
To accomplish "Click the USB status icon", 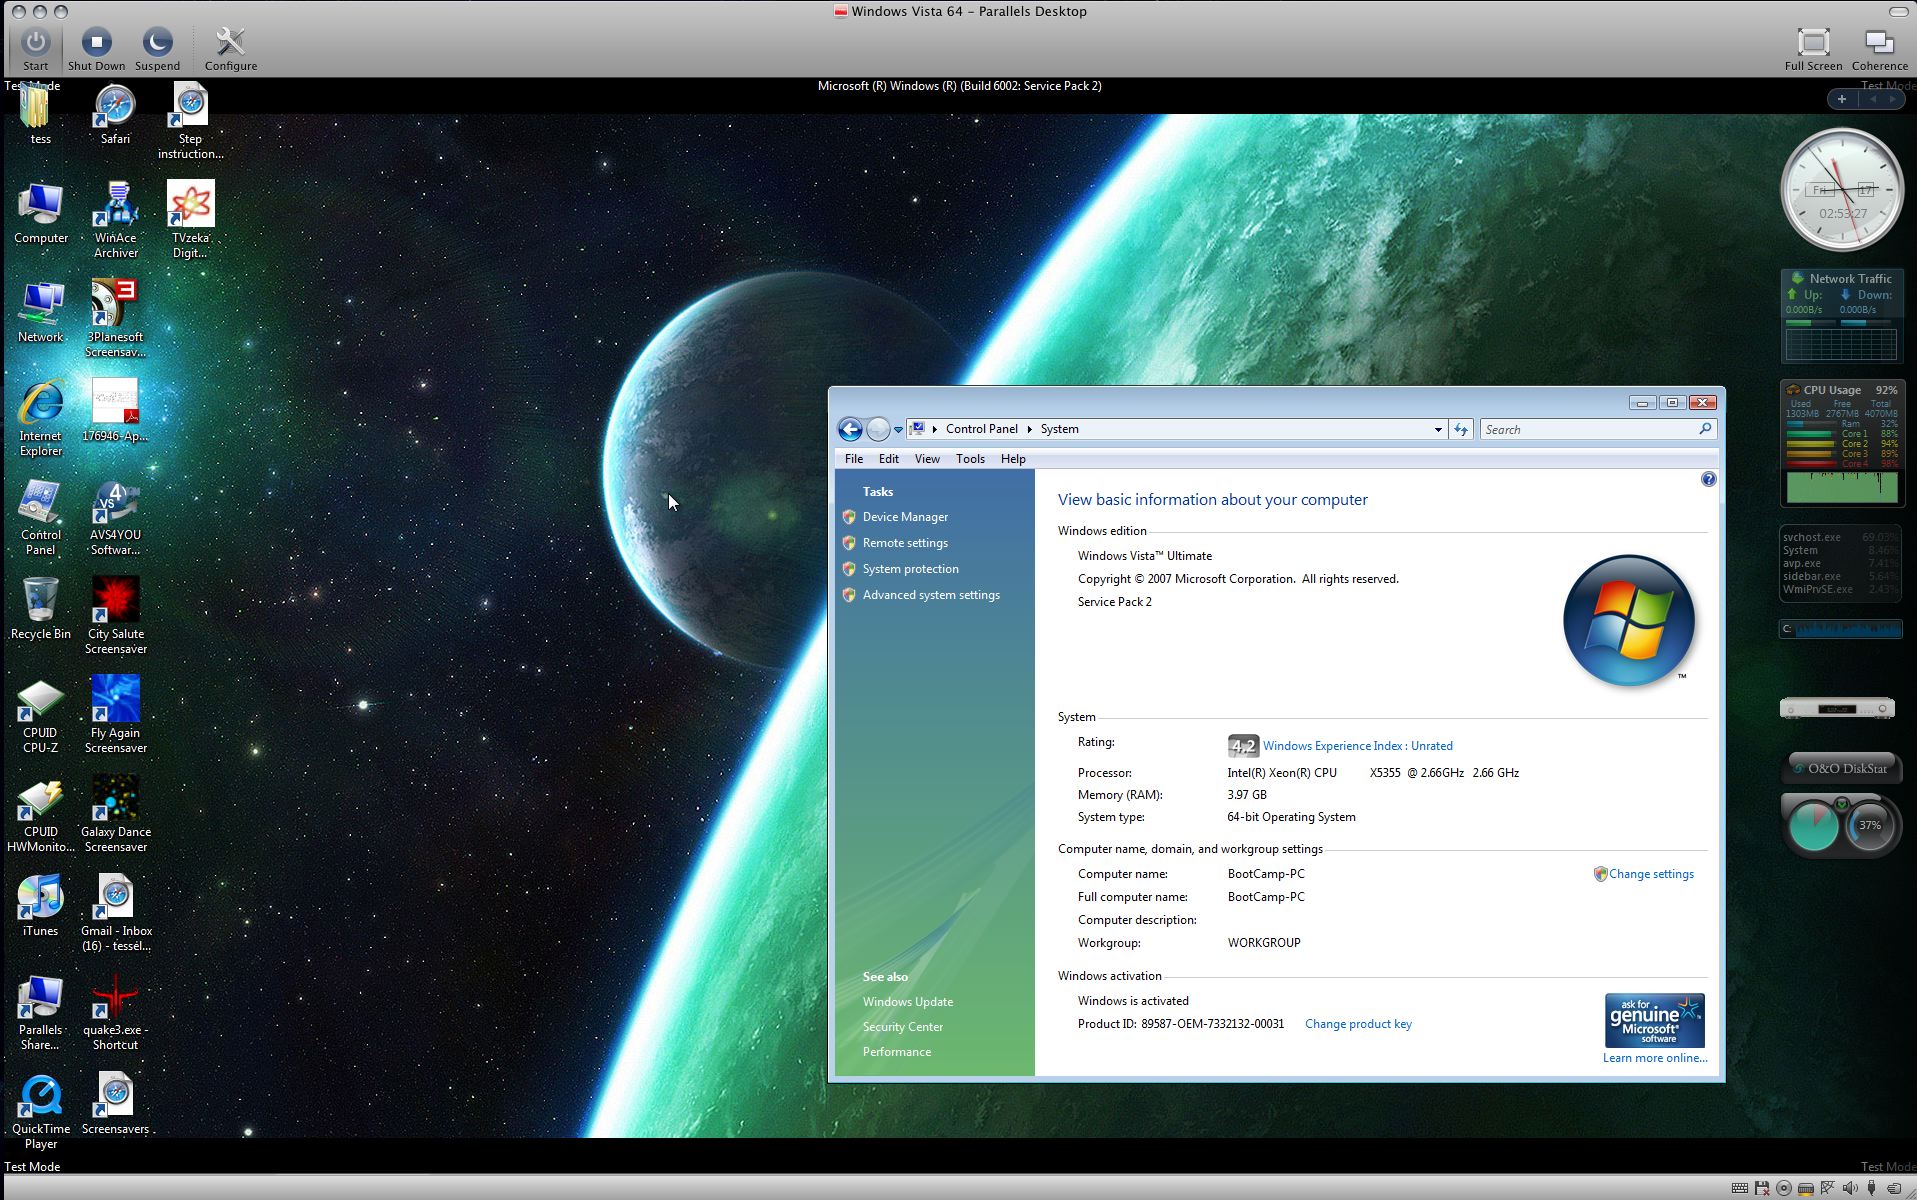I will [x=1872, y=1188].
